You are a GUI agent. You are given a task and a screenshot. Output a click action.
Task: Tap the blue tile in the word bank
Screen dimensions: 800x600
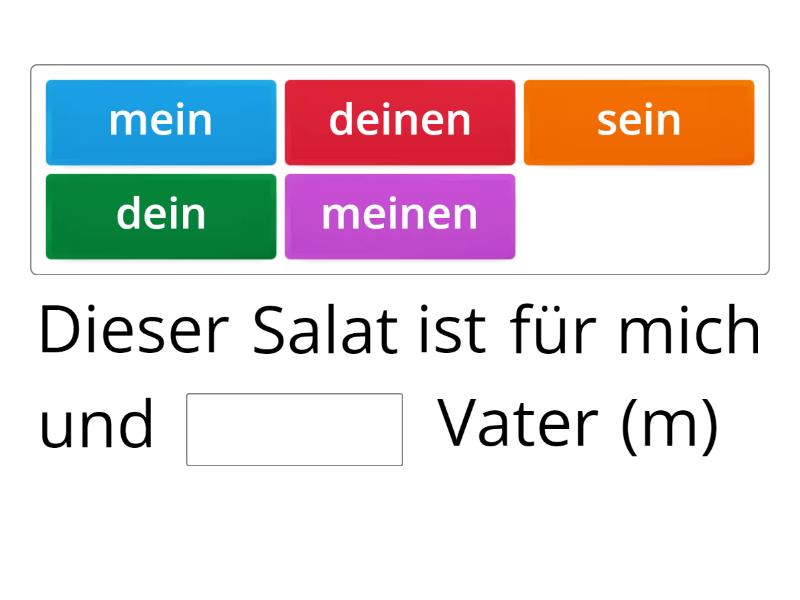pos(161,122)
